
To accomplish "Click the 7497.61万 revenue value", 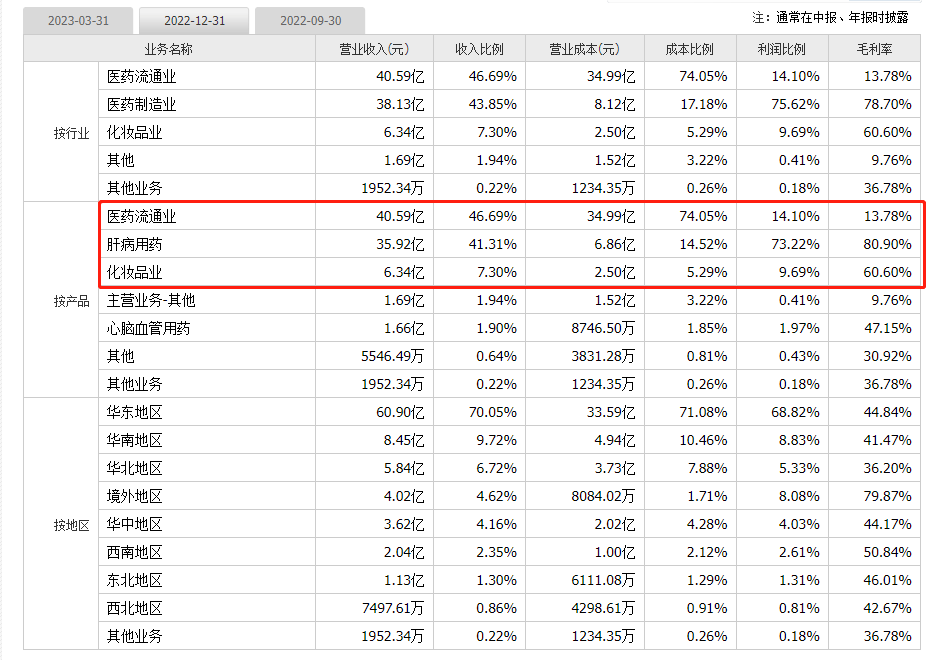I will tap(392, 608).
